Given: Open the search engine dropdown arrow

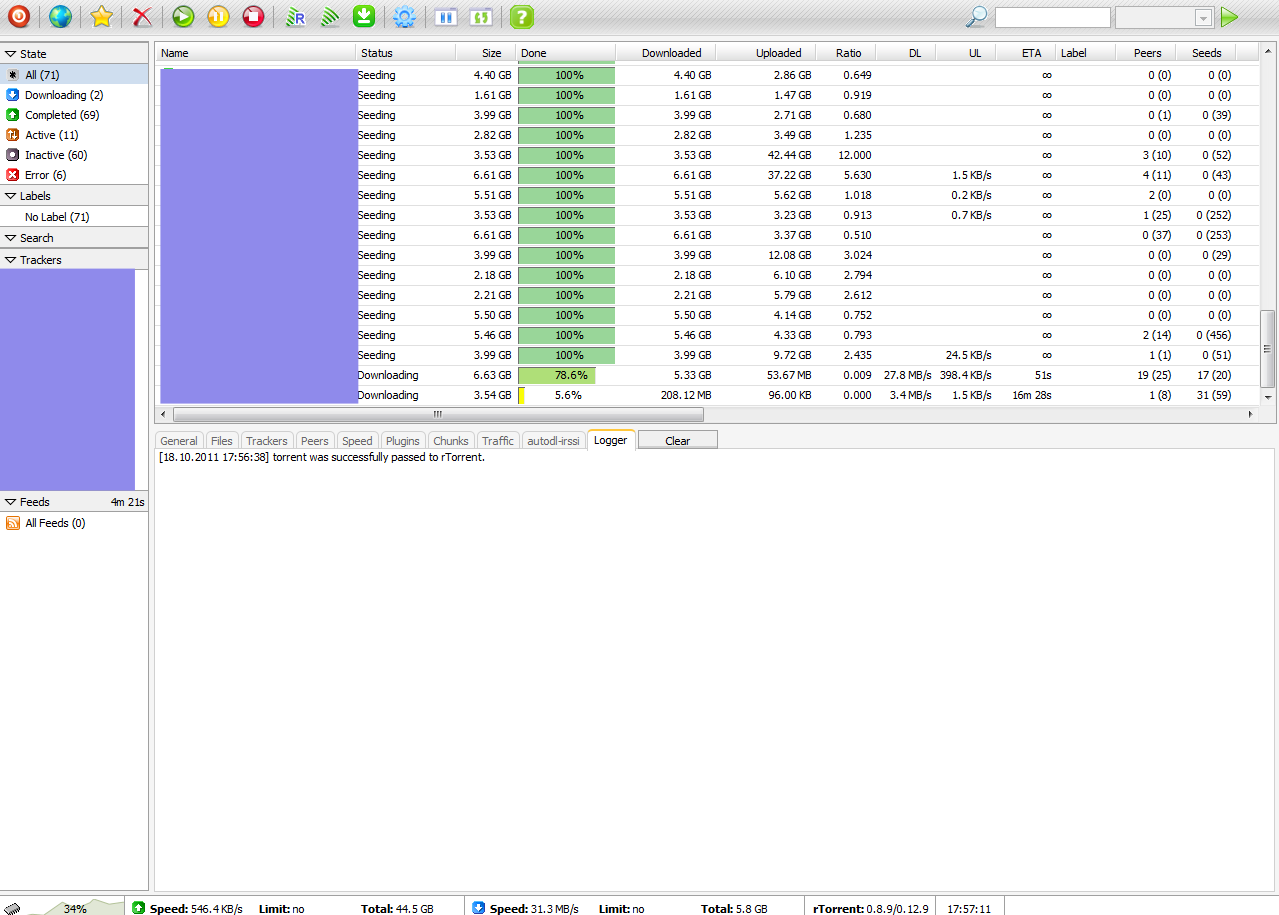Looking at the screenshot, I should point(1203,18).
